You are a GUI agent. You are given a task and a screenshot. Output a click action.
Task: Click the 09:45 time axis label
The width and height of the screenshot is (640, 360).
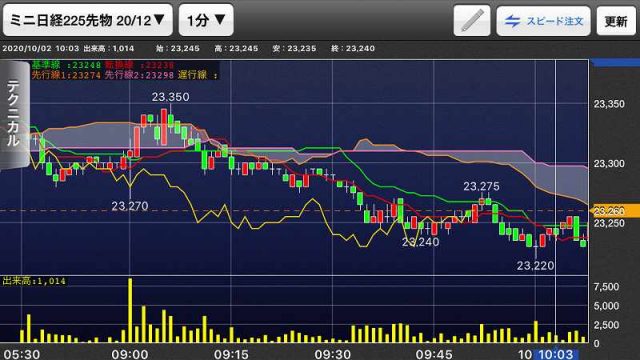pos(433,354)
